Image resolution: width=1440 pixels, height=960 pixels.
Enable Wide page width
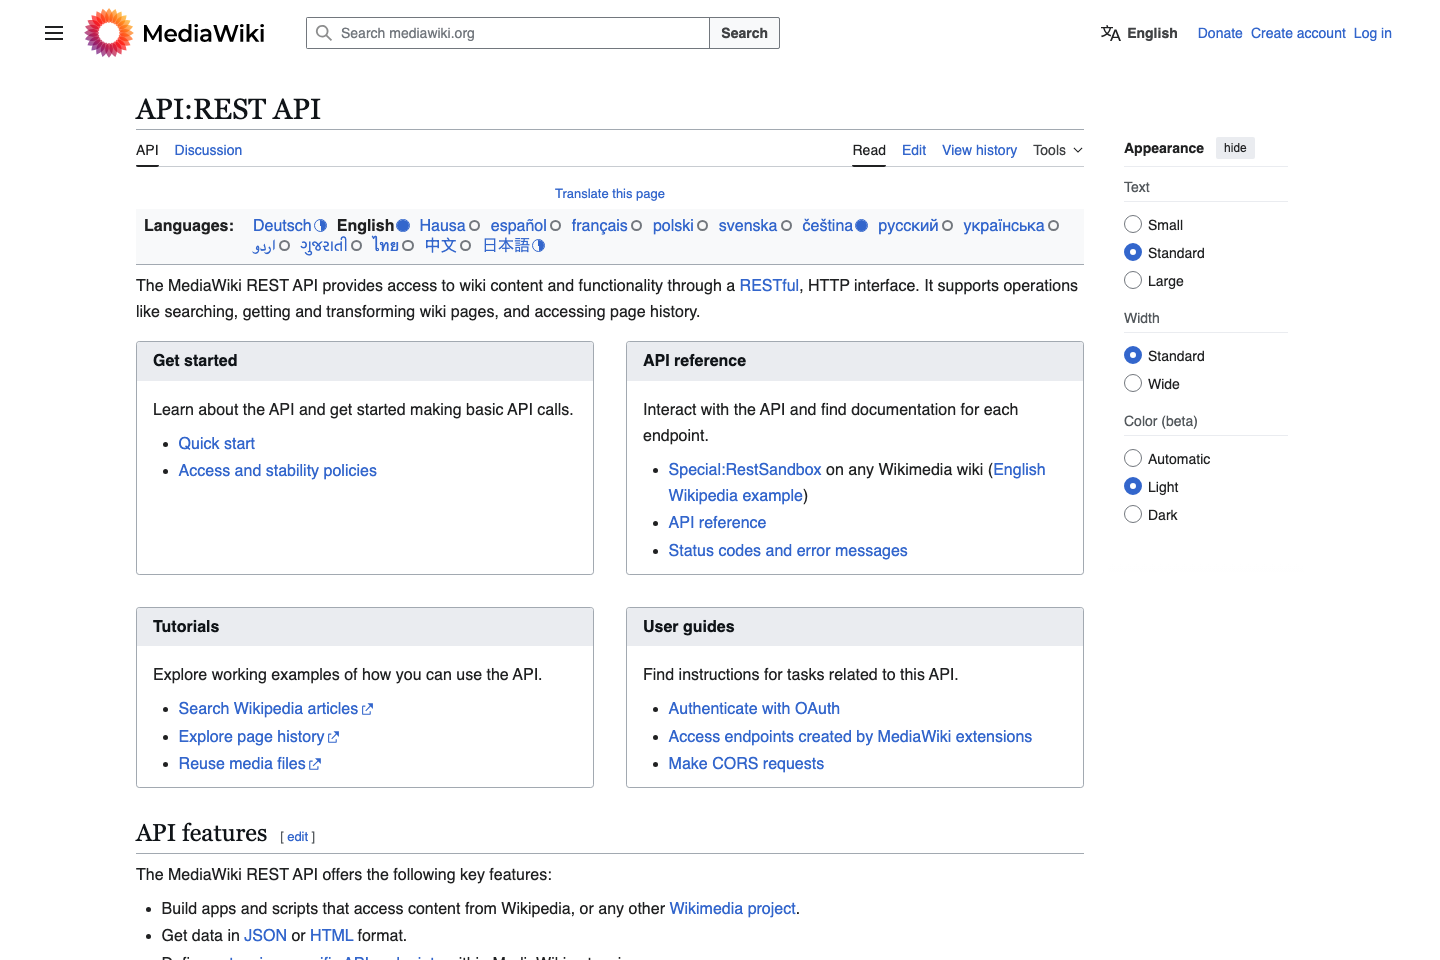coord(1132,383)
